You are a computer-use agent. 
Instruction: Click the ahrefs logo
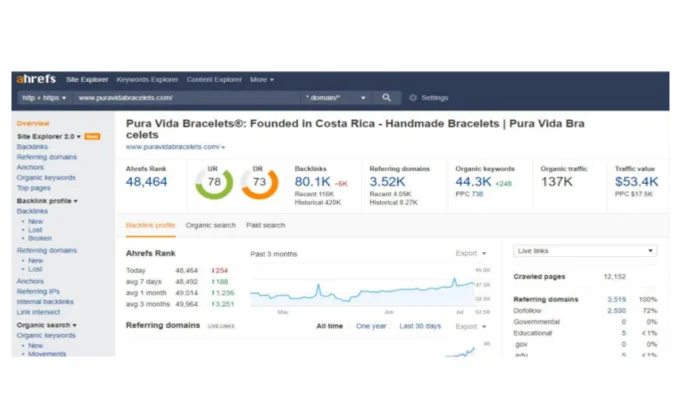tap(36, 79)
